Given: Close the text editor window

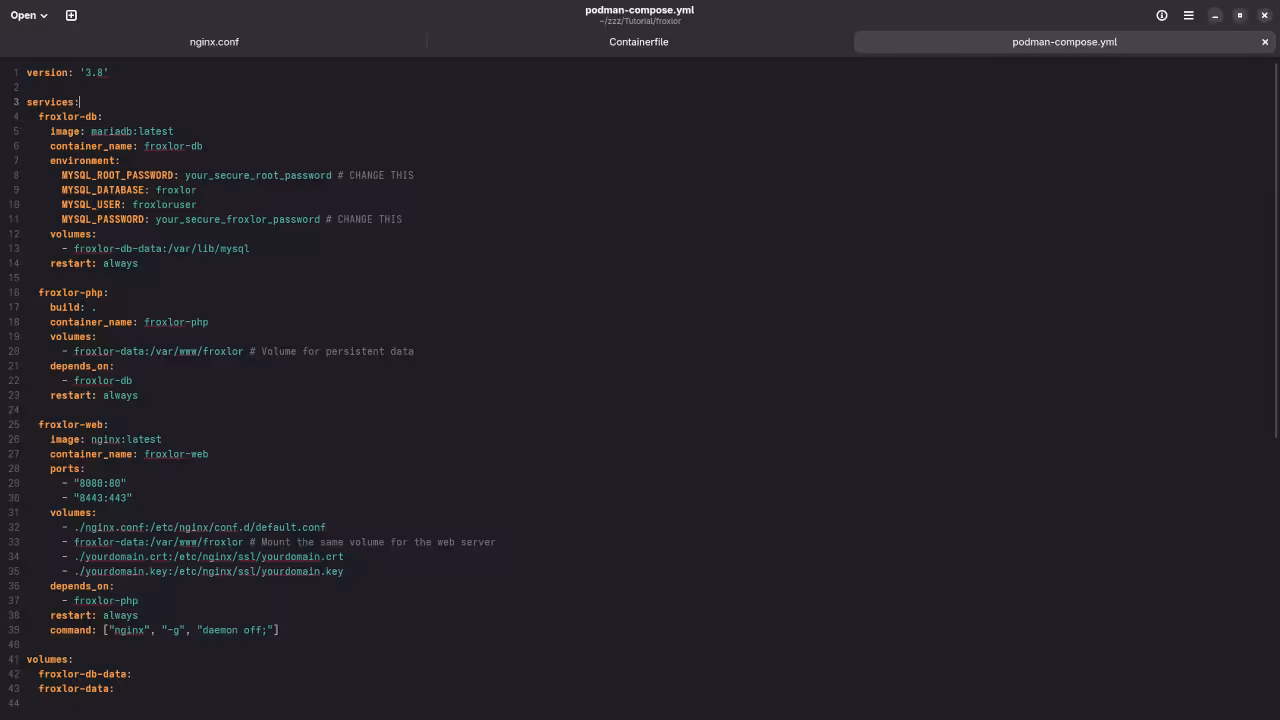Looking at the screenshot, I should pos(1265,15).
